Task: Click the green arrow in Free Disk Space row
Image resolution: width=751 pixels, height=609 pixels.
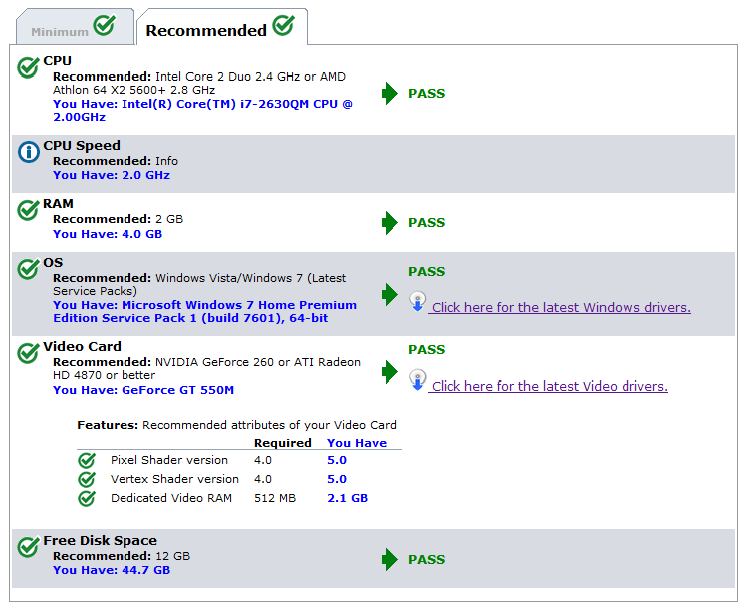Action: 390,559
